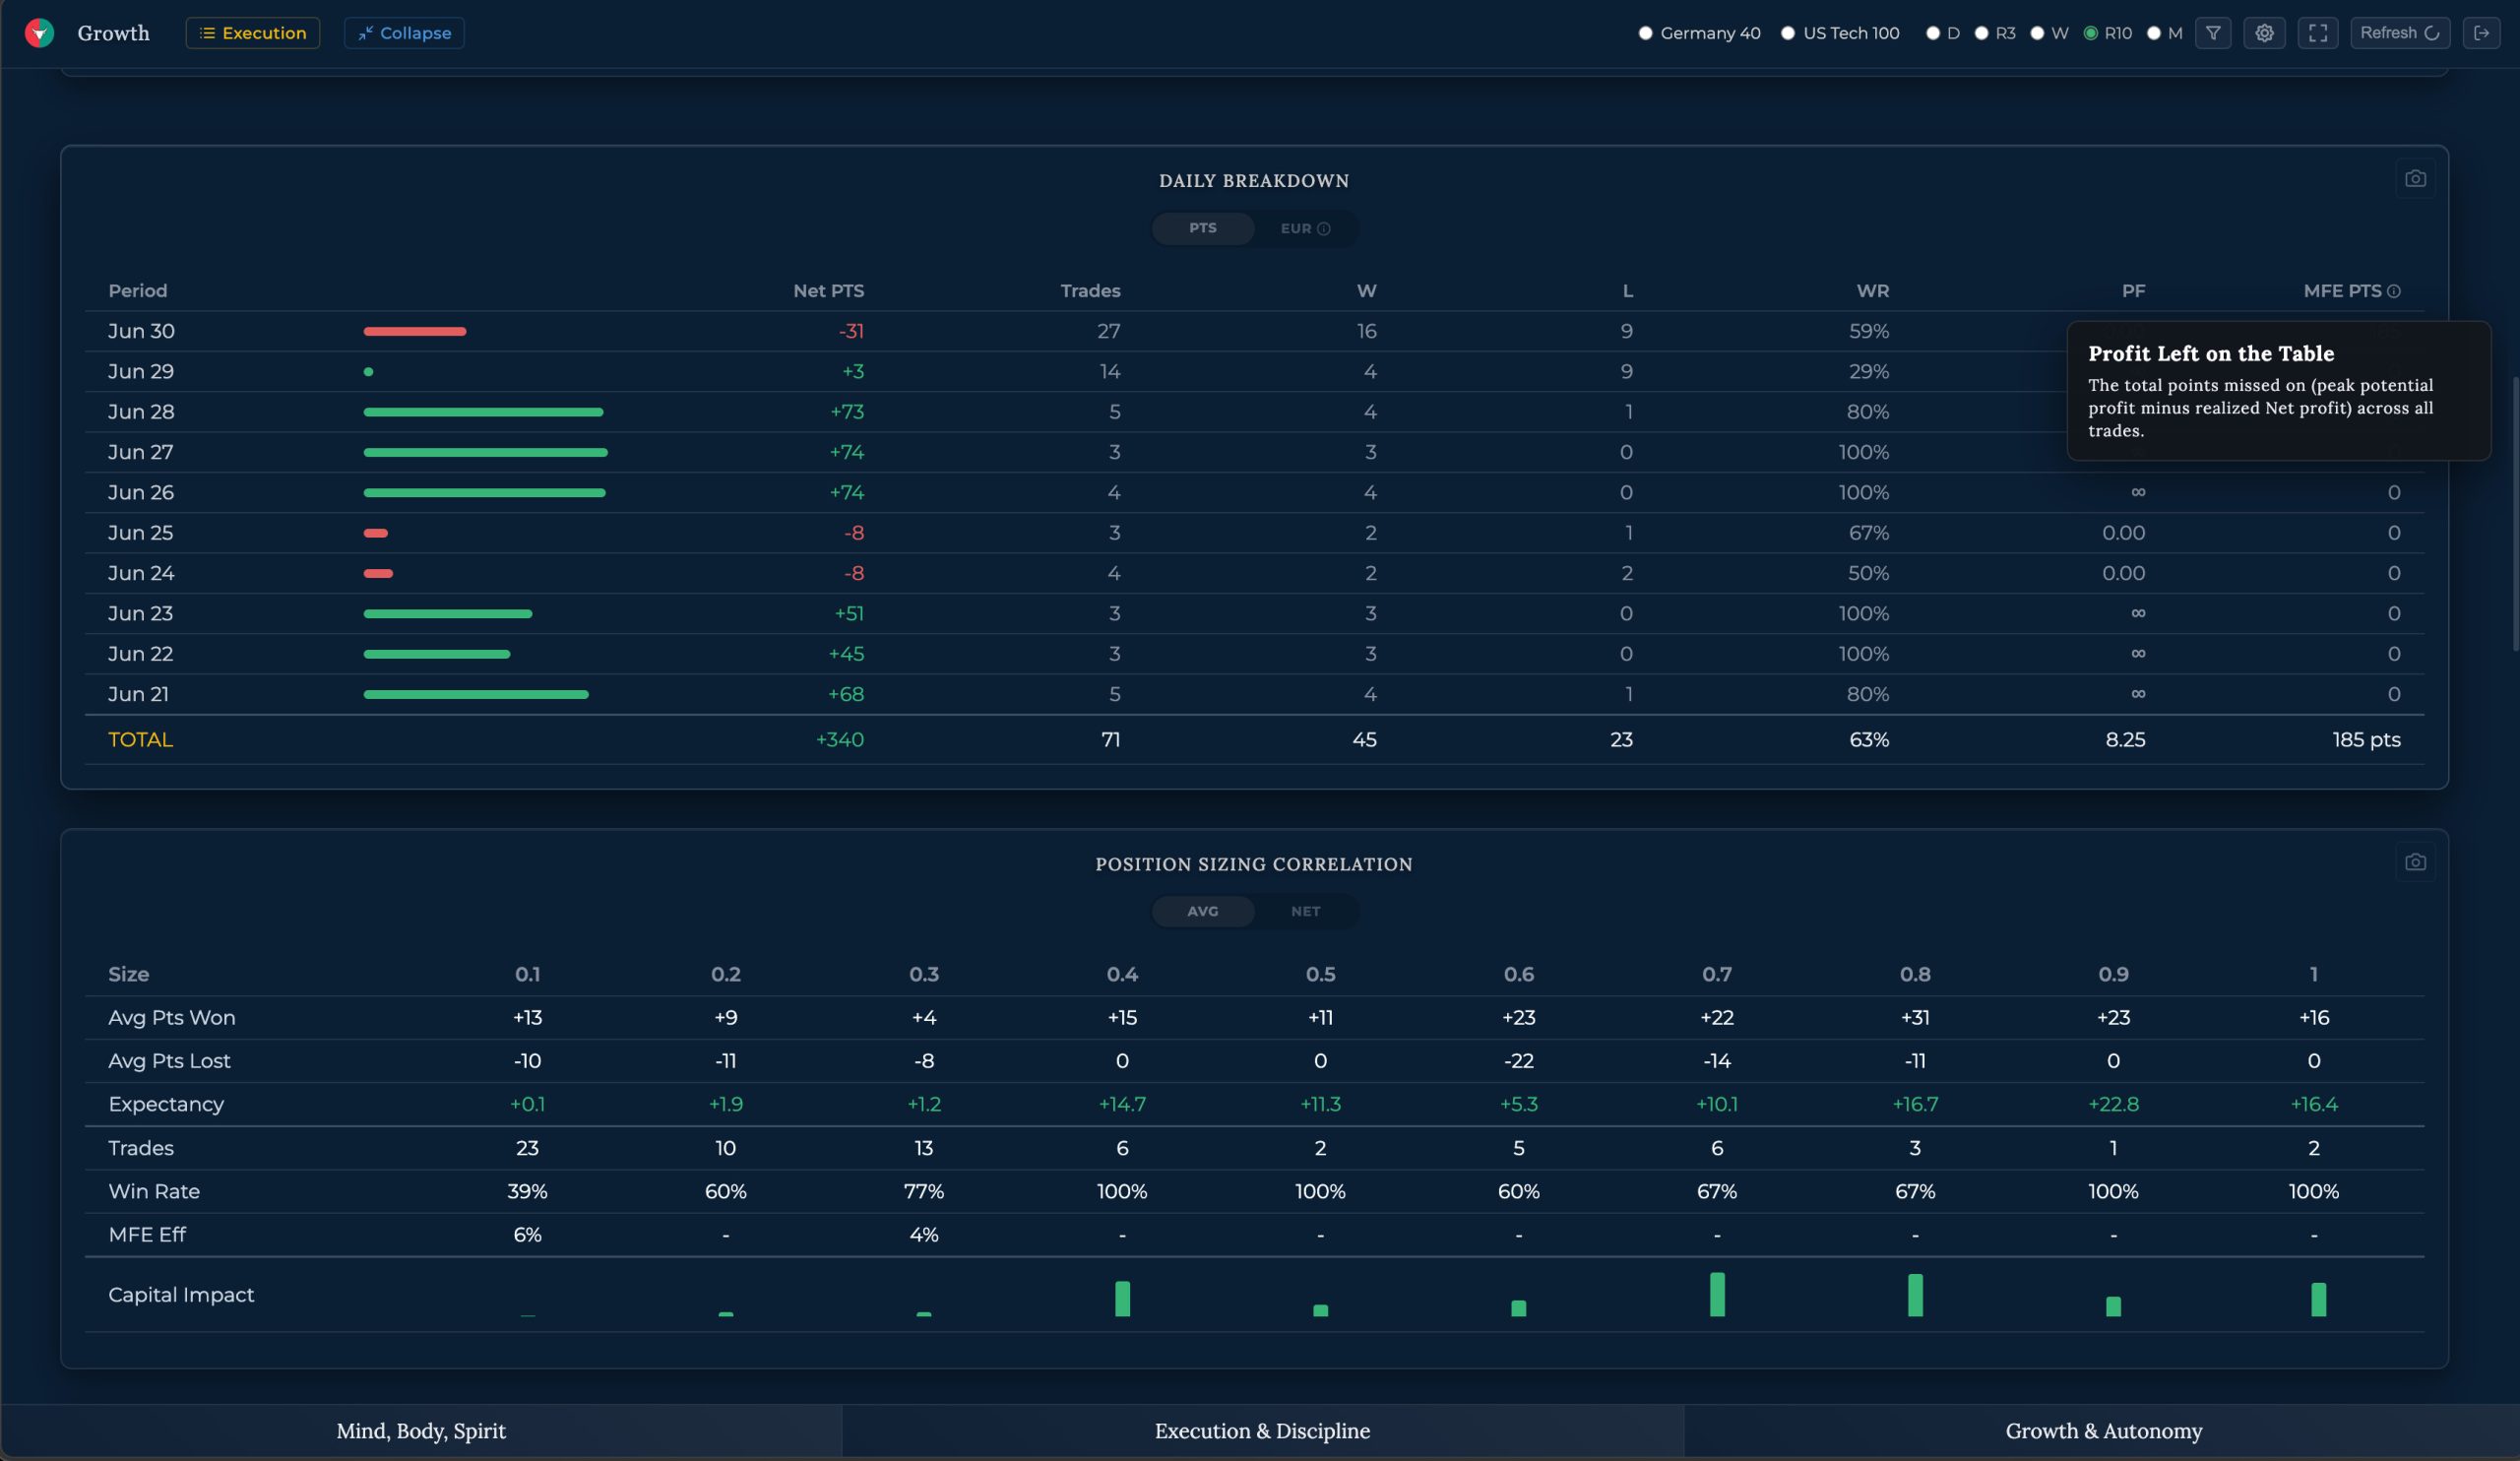
Task: Open the filter funnel icon
Action: click(x=2213, y=33)
